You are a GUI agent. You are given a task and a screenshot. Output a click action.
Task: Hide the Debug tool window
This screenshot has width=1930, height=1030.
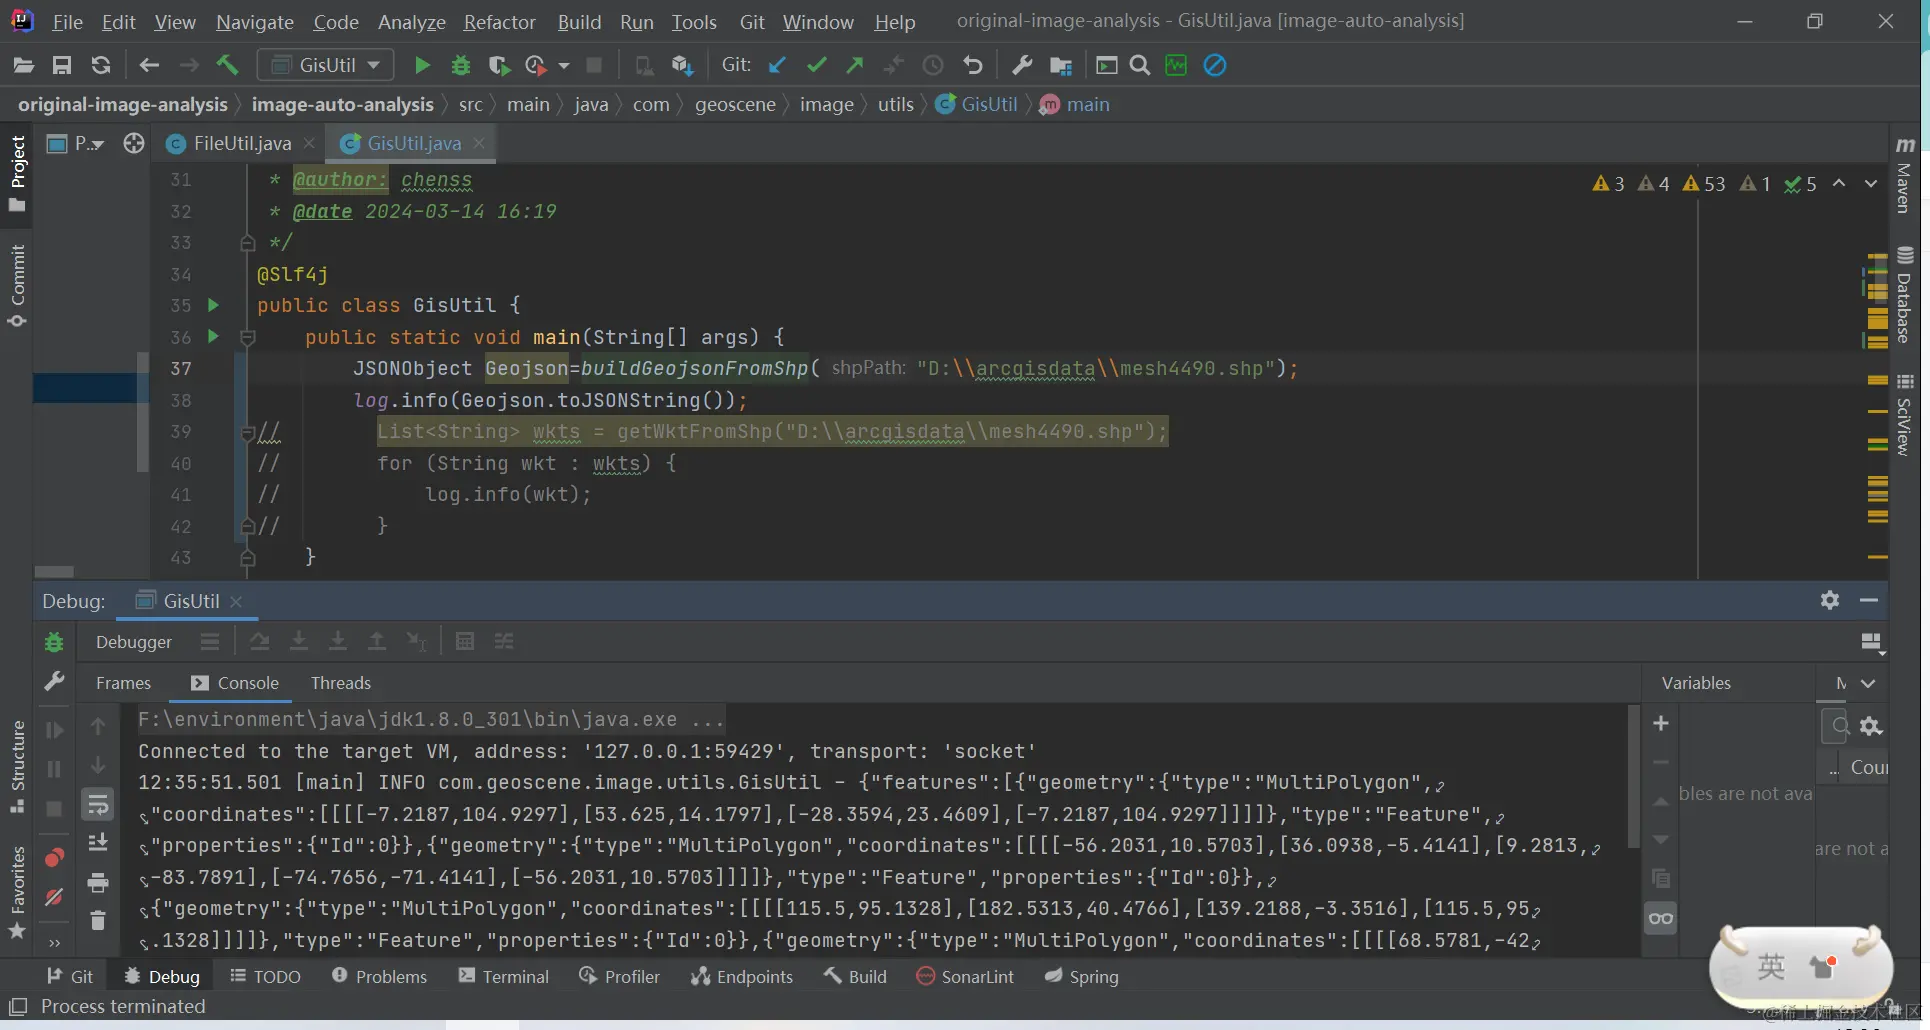(1869, 600)
